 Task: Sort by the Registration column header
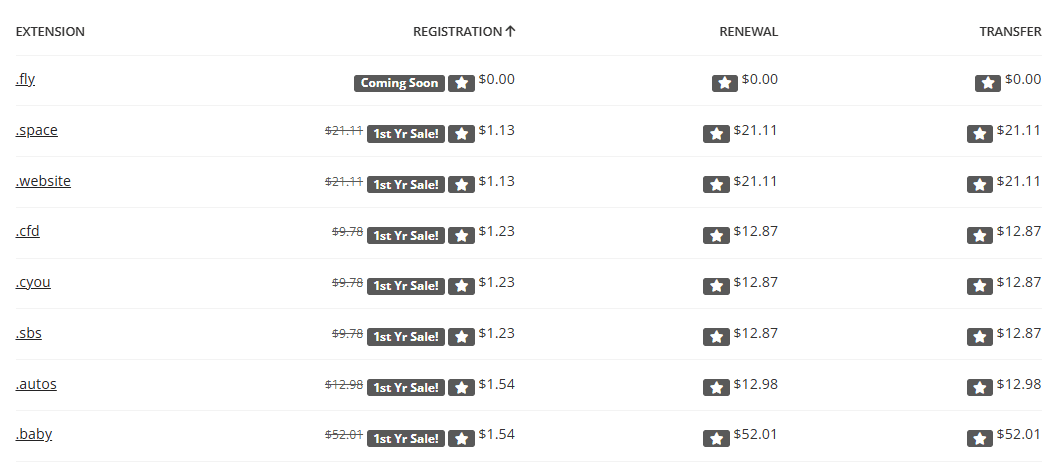point(457,32)
